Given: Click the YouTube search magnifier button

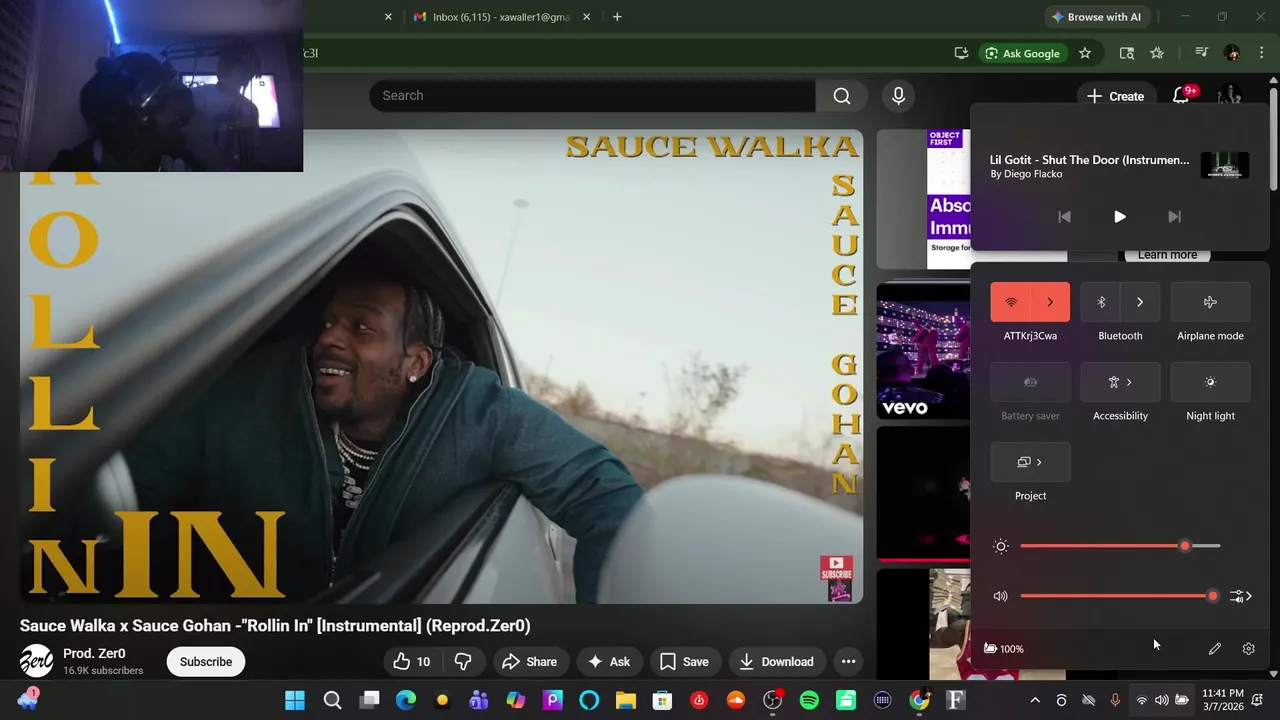Looking at the screenshot, I should [842, 96].
